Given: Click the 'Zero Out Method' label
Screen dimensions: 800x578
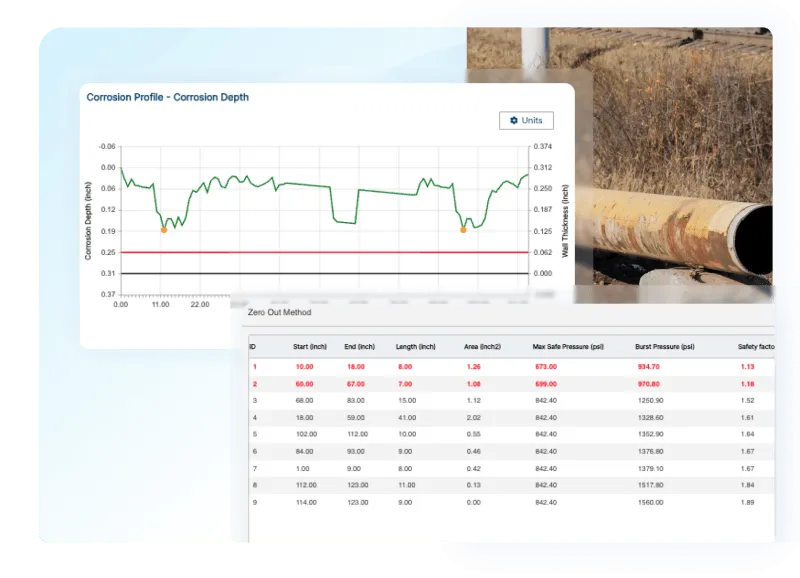Looking at the screenshot, I should tap(279, 312).
